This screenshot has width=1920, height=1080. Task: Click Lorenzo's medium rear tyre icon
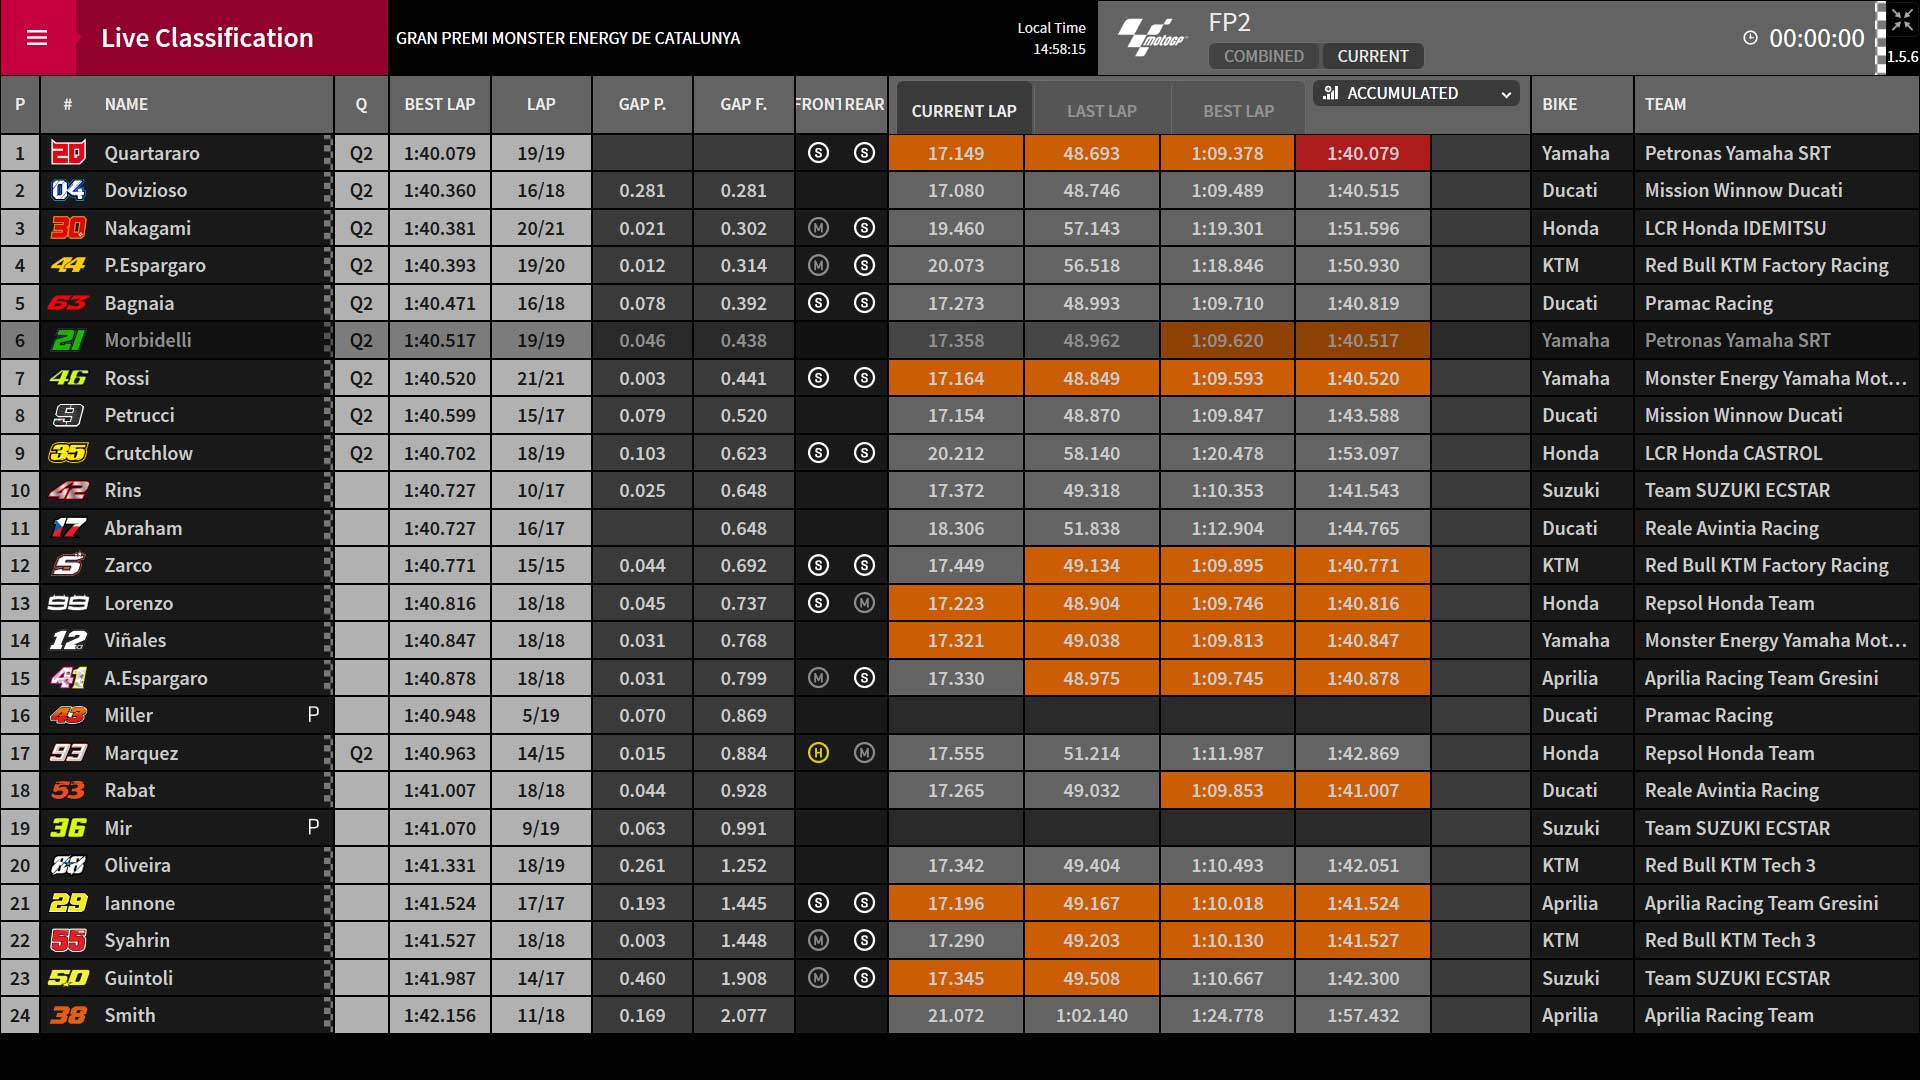864,603
